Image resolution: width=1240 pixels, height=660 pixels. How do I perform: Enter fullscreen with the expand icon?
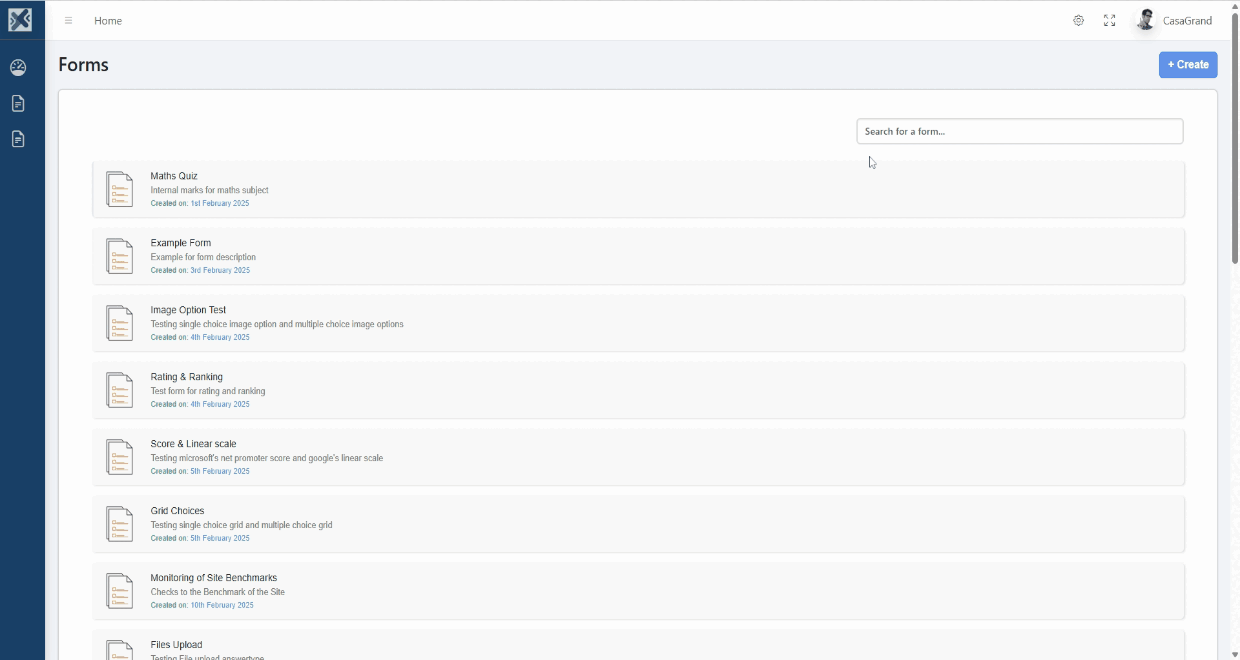tap(1109, 21)
